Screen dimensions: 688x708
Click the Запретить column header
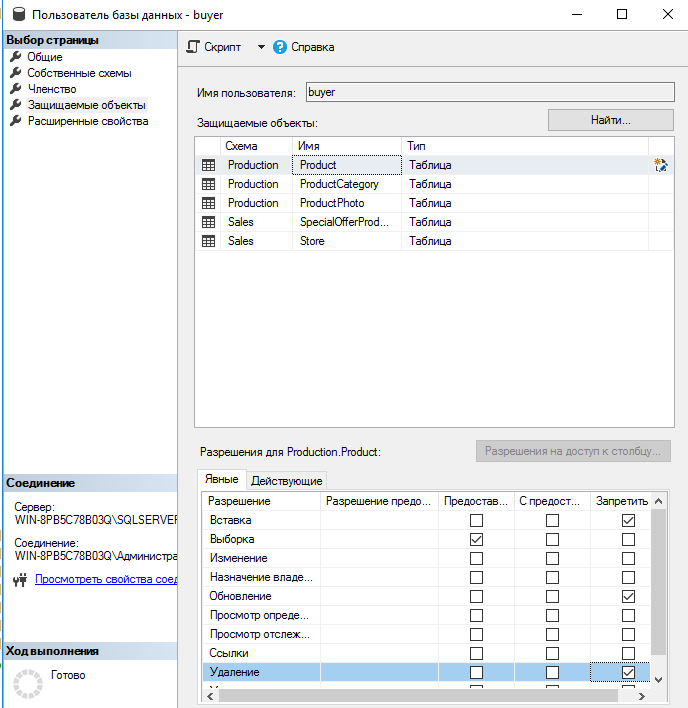click(x=621, y=501)
